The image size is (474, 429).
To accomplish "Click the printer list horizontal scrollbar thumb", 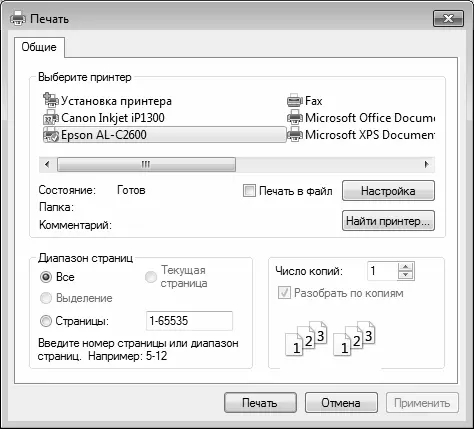I will pyautogui.click(x=146, y=164).
